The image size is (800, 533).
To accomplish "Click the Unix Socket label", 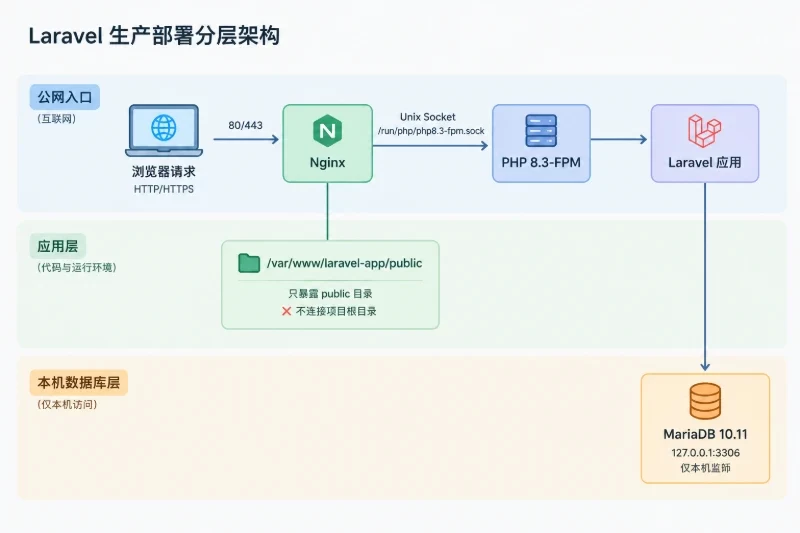I will coord(428,117).
